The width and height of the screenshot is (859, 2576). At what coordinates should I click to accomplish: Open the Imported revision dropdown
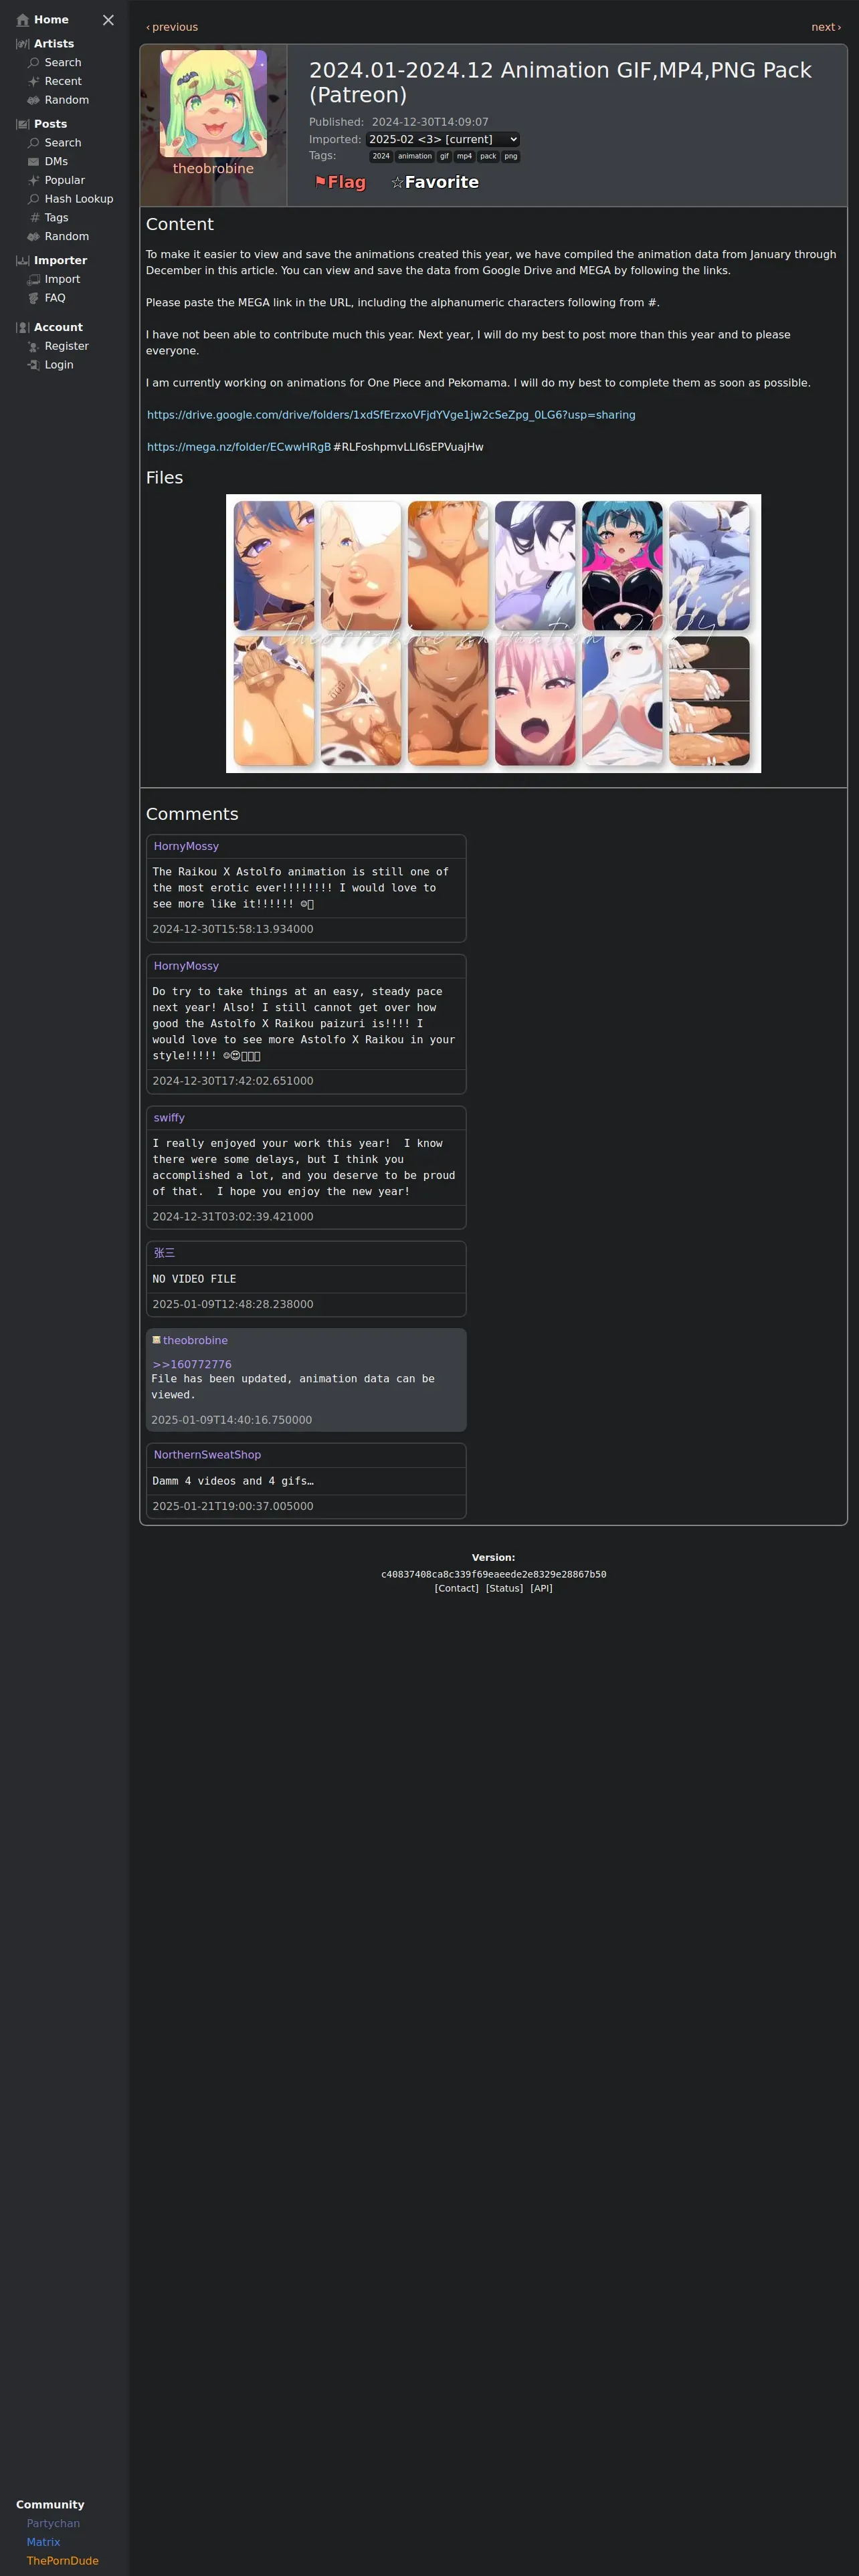442,140
